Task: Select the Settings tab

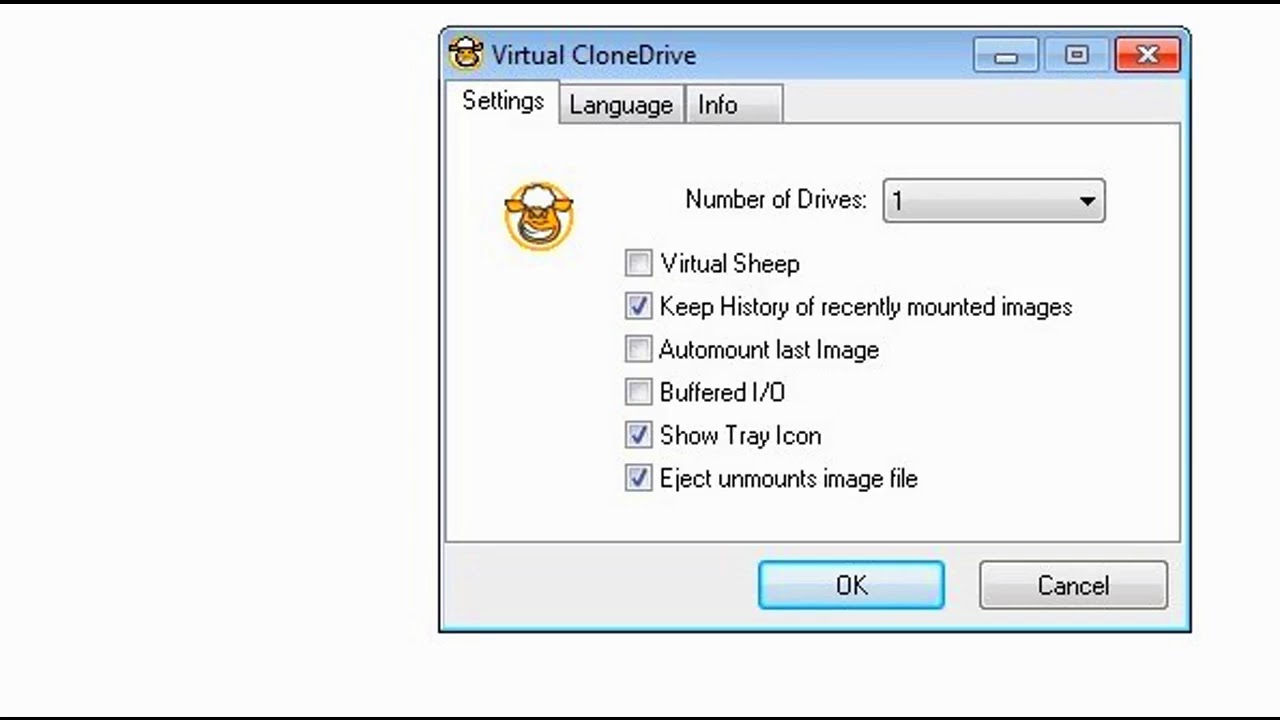Action: pyautogui.click(x=503, y=102)
